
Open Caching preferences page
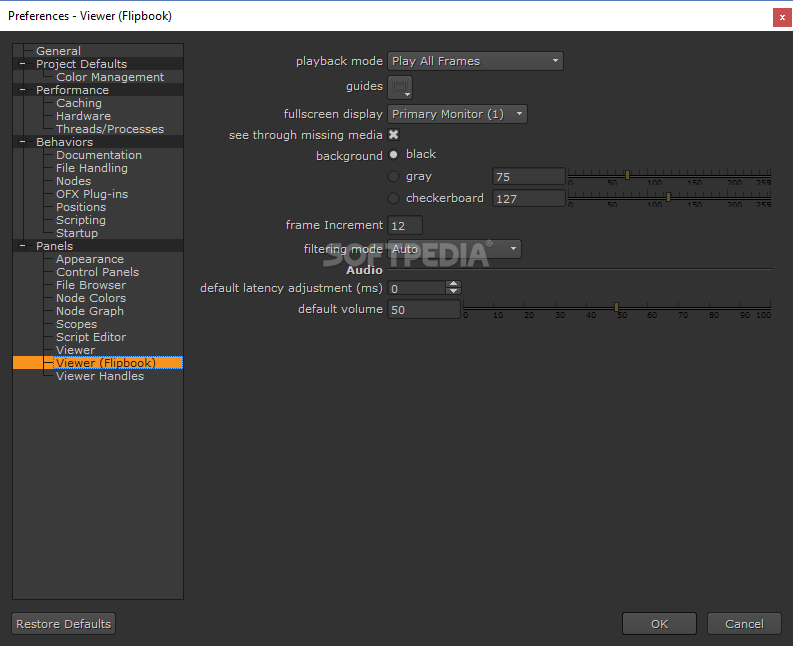tap(79, 103)
